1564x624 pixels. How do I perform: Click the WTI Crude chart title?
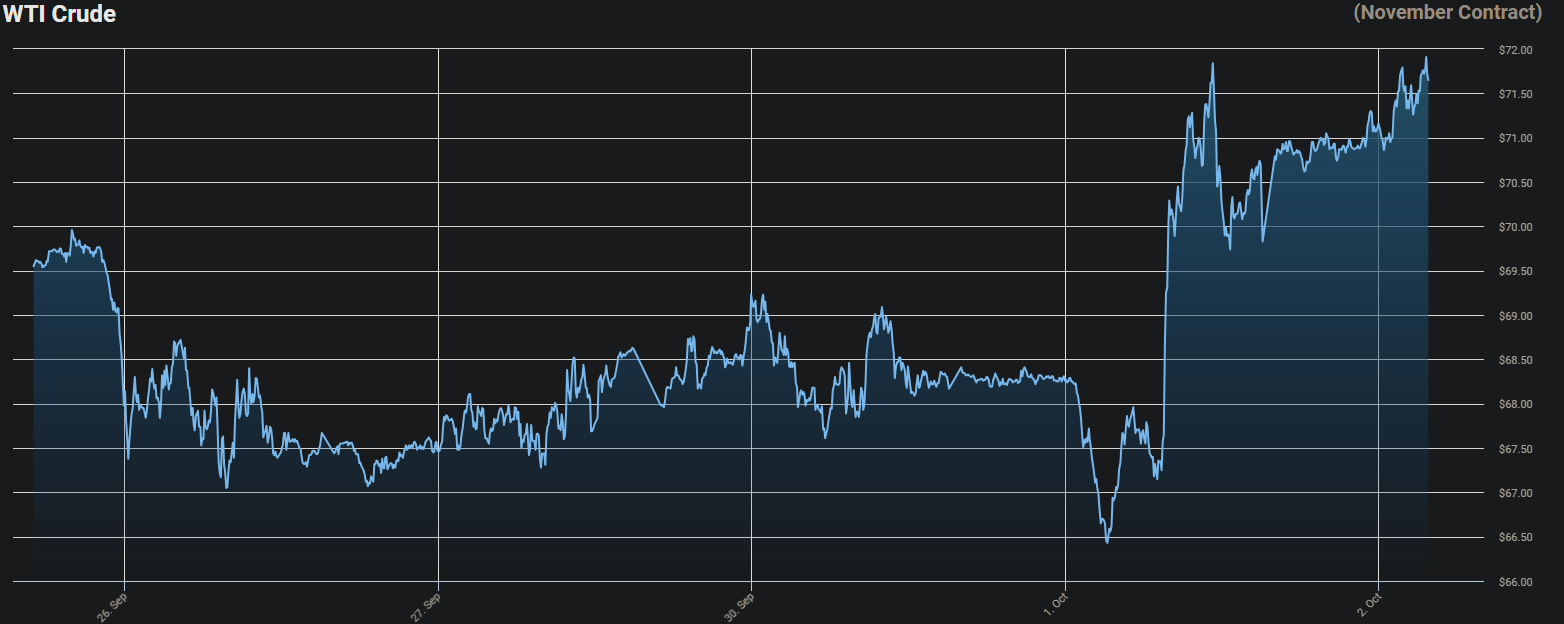(60, 14)
